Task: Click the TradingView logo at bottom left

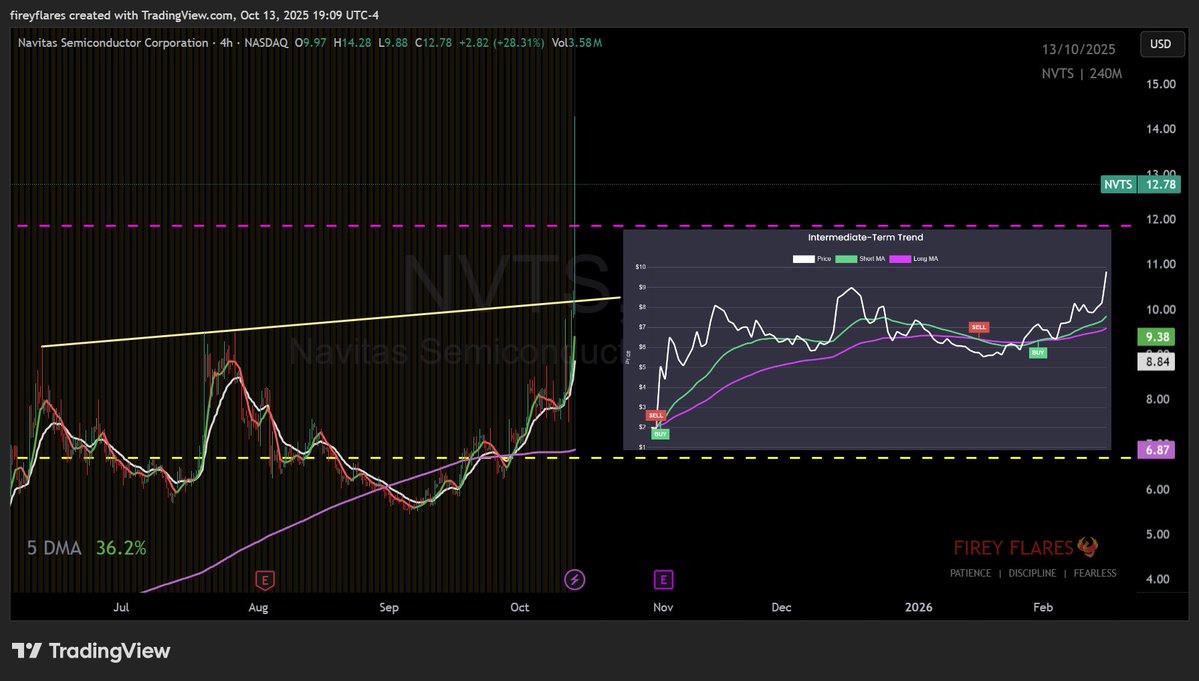Action: [x=91, y=651]
